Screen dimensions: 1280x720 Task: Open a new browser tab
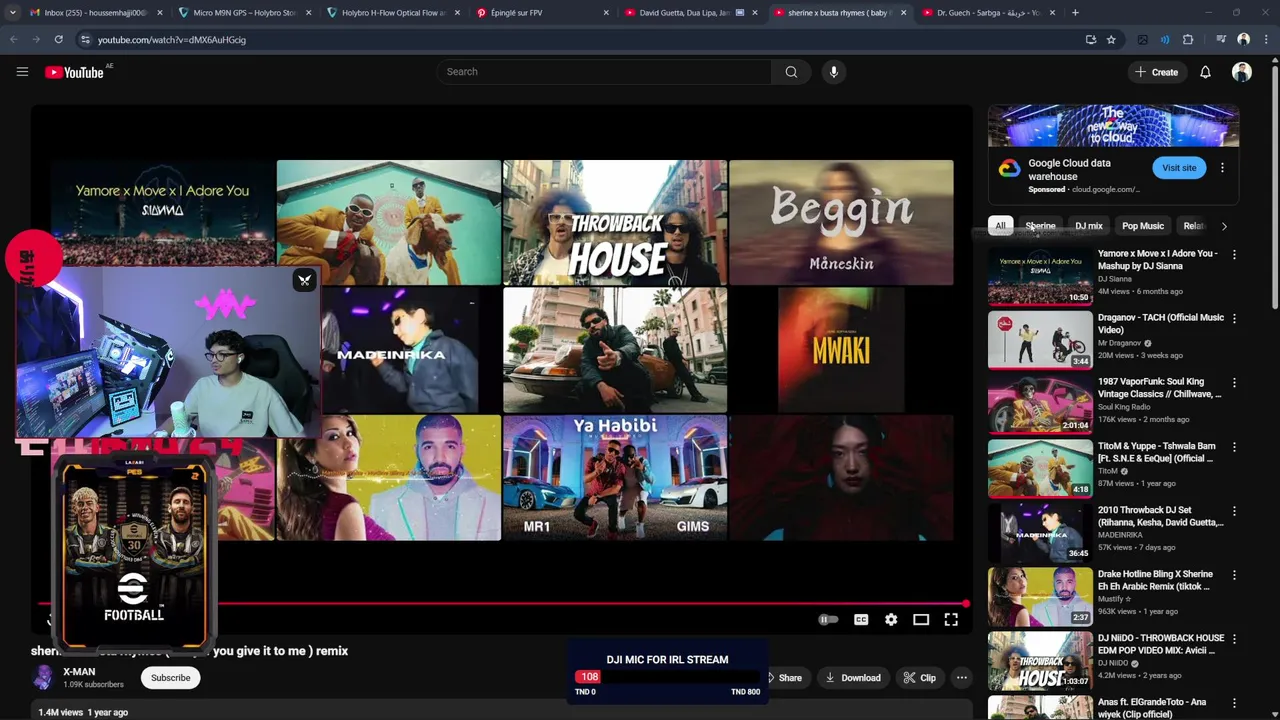click(1075, 13)
